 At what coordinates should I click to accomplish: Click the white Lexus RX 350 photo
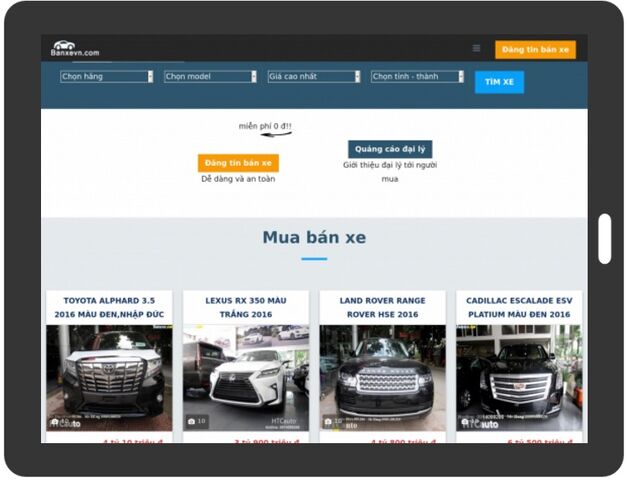pos(246,378)
